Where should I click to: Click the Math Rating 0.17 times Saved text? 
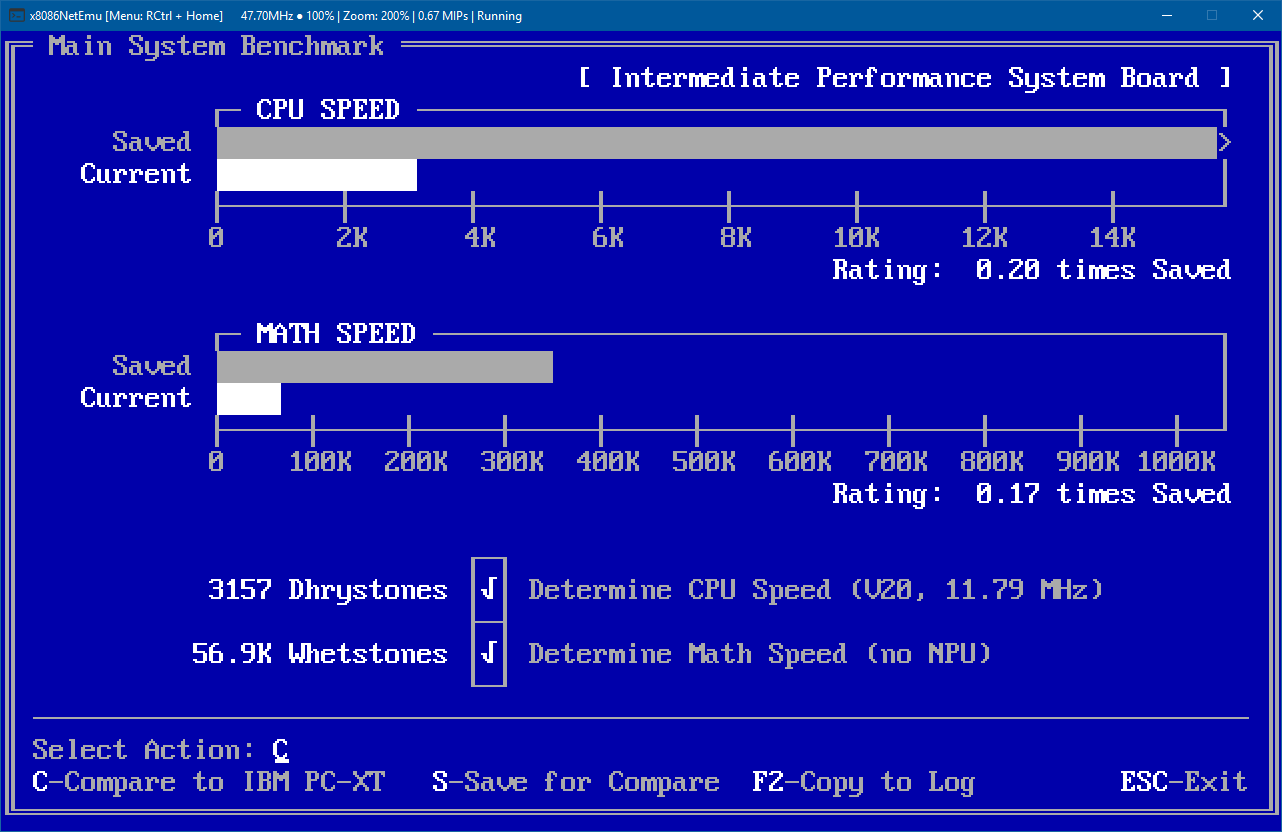pyautogui.click(x=1031, y=494)
